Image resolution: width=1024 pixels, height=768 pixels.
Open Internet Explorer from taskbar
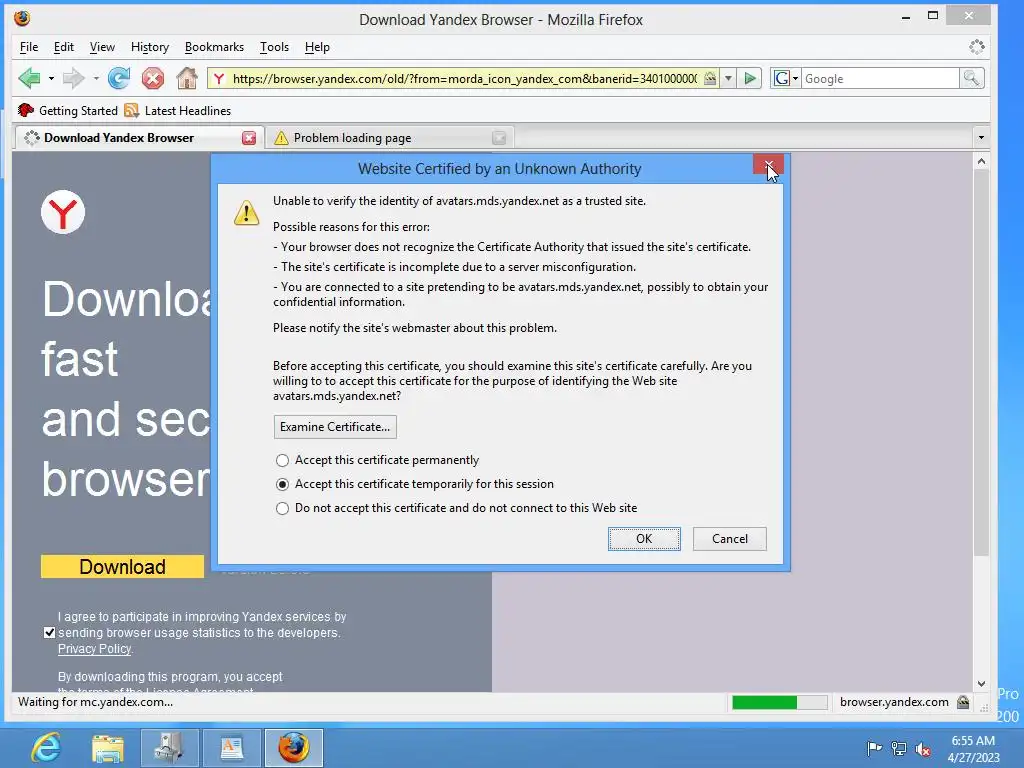point(46,748)
